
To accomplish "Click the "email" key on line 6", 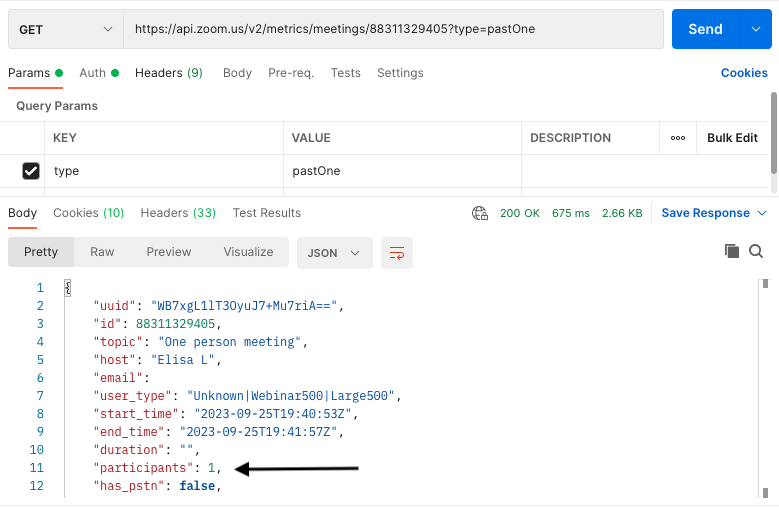I will tap(118, 378).
